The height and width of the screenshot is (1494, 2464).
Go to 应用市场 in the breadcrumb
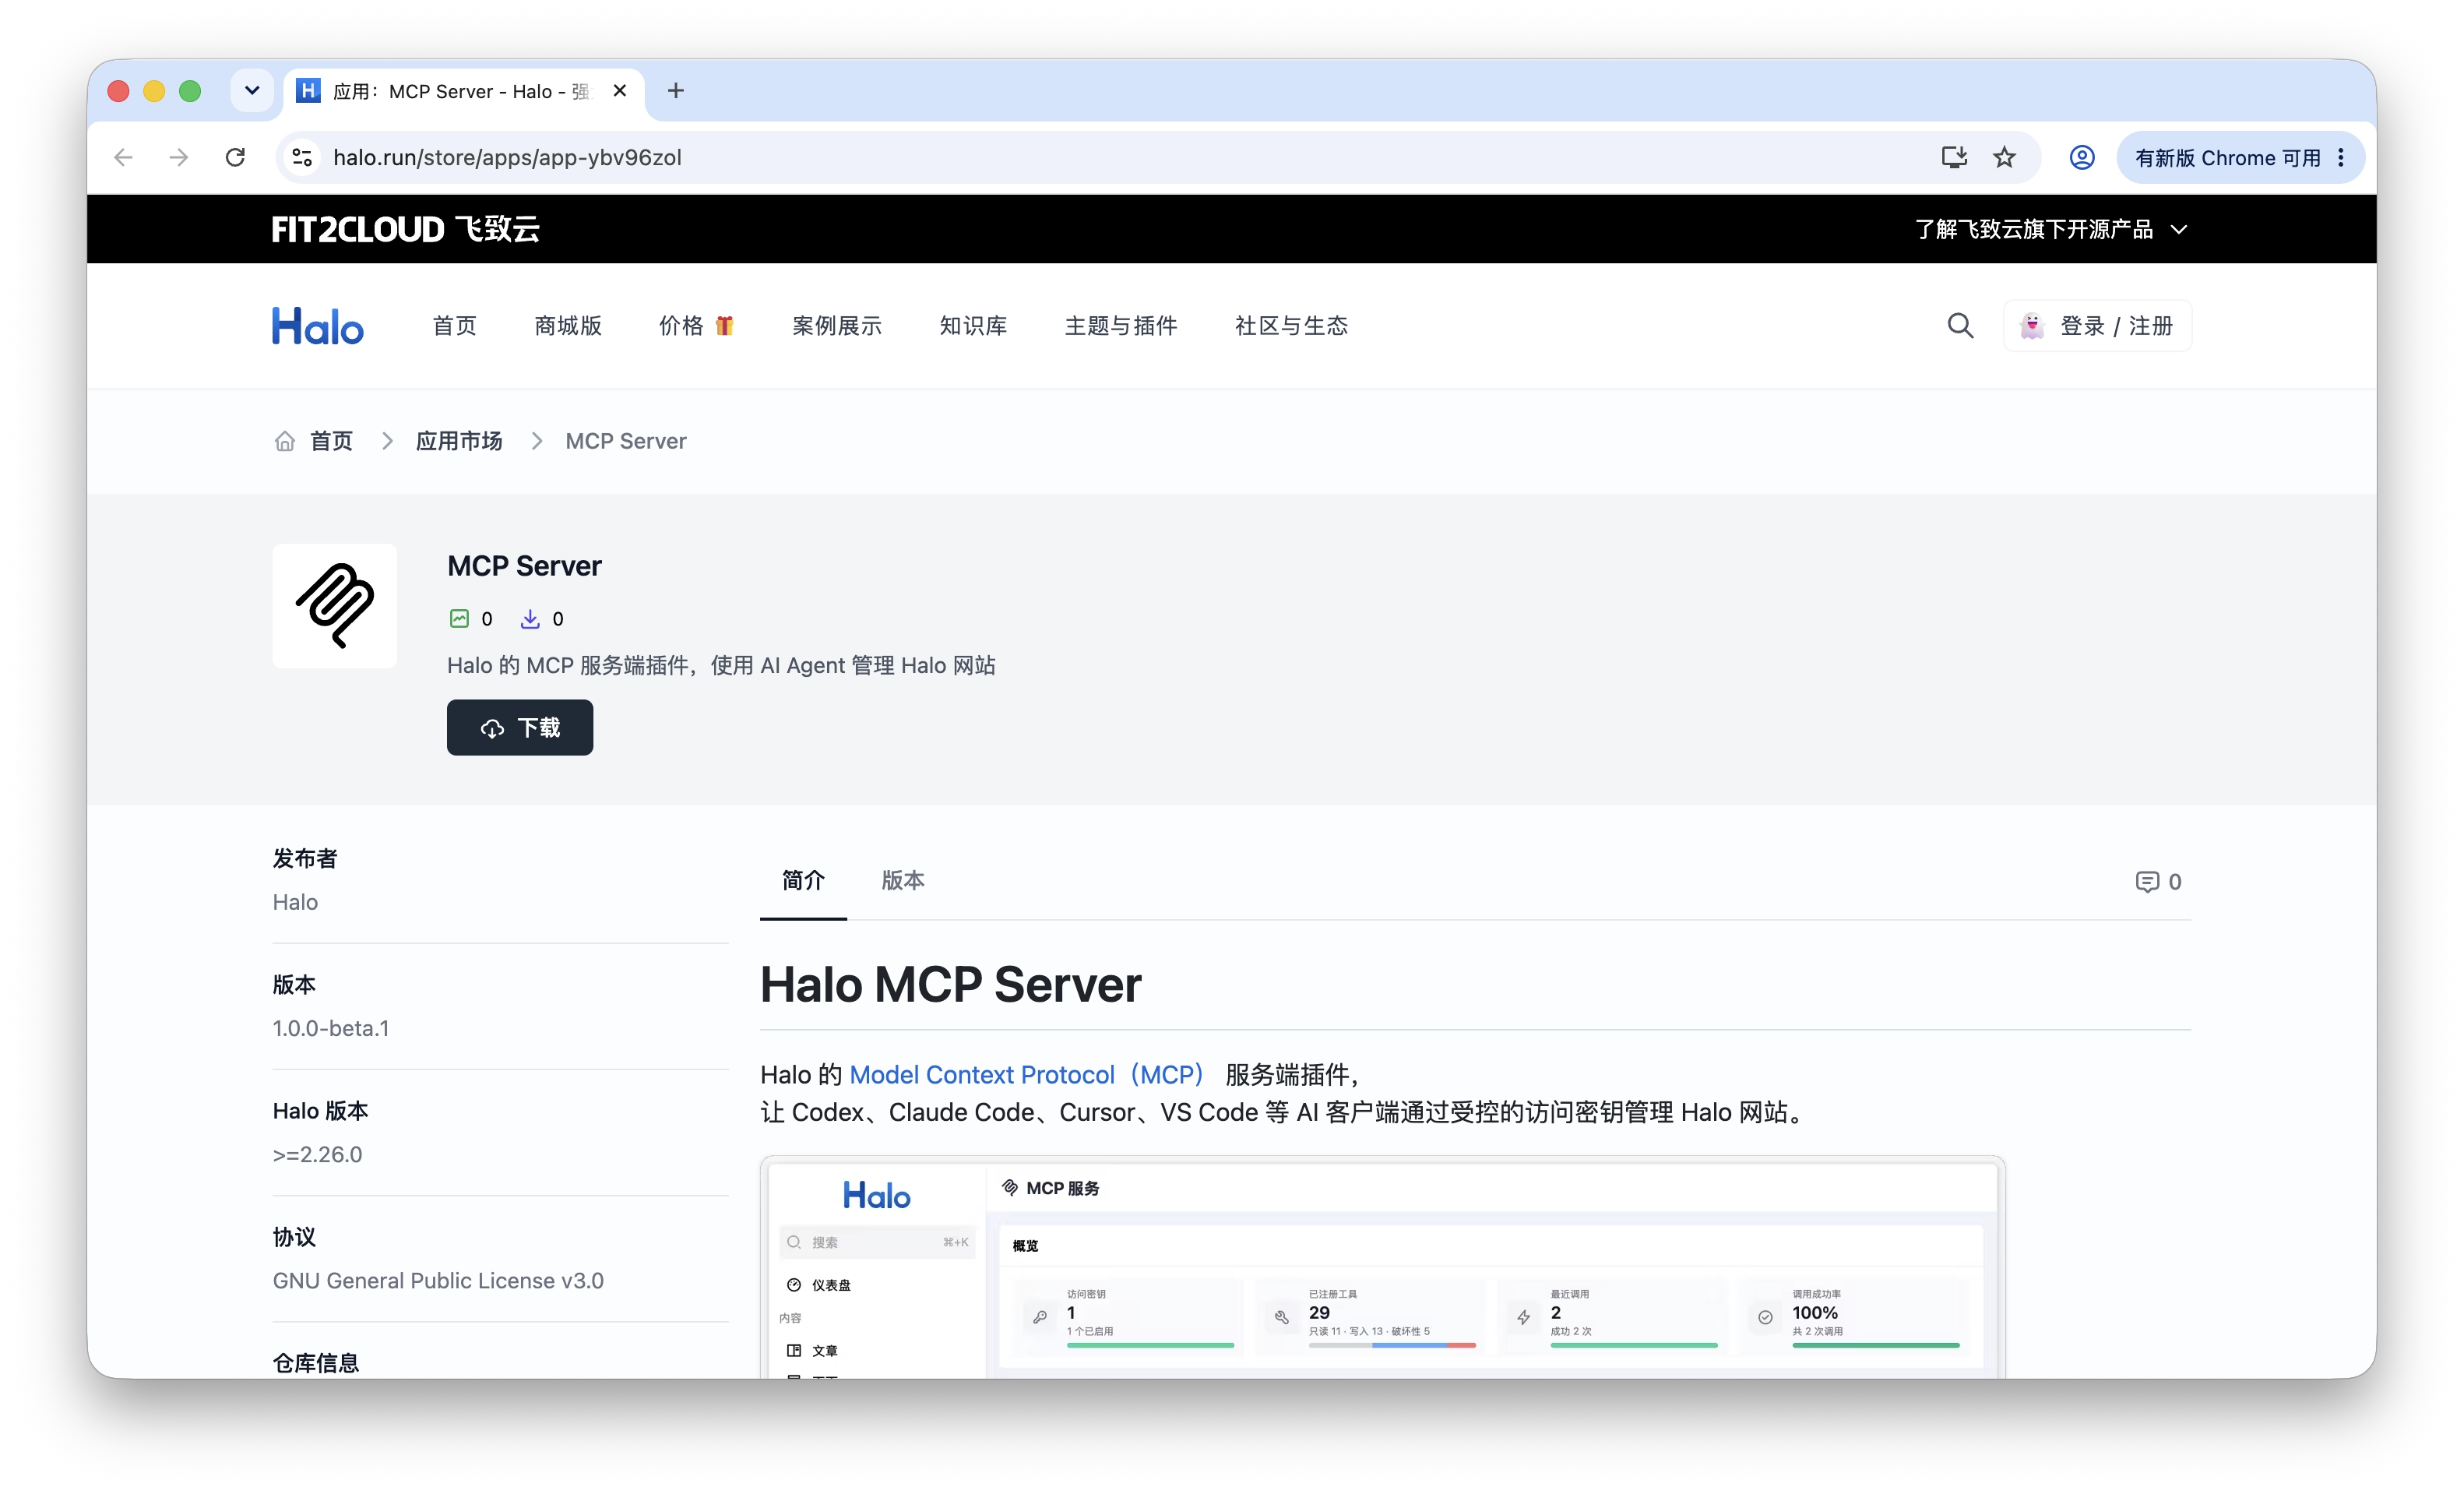(459, 441)
